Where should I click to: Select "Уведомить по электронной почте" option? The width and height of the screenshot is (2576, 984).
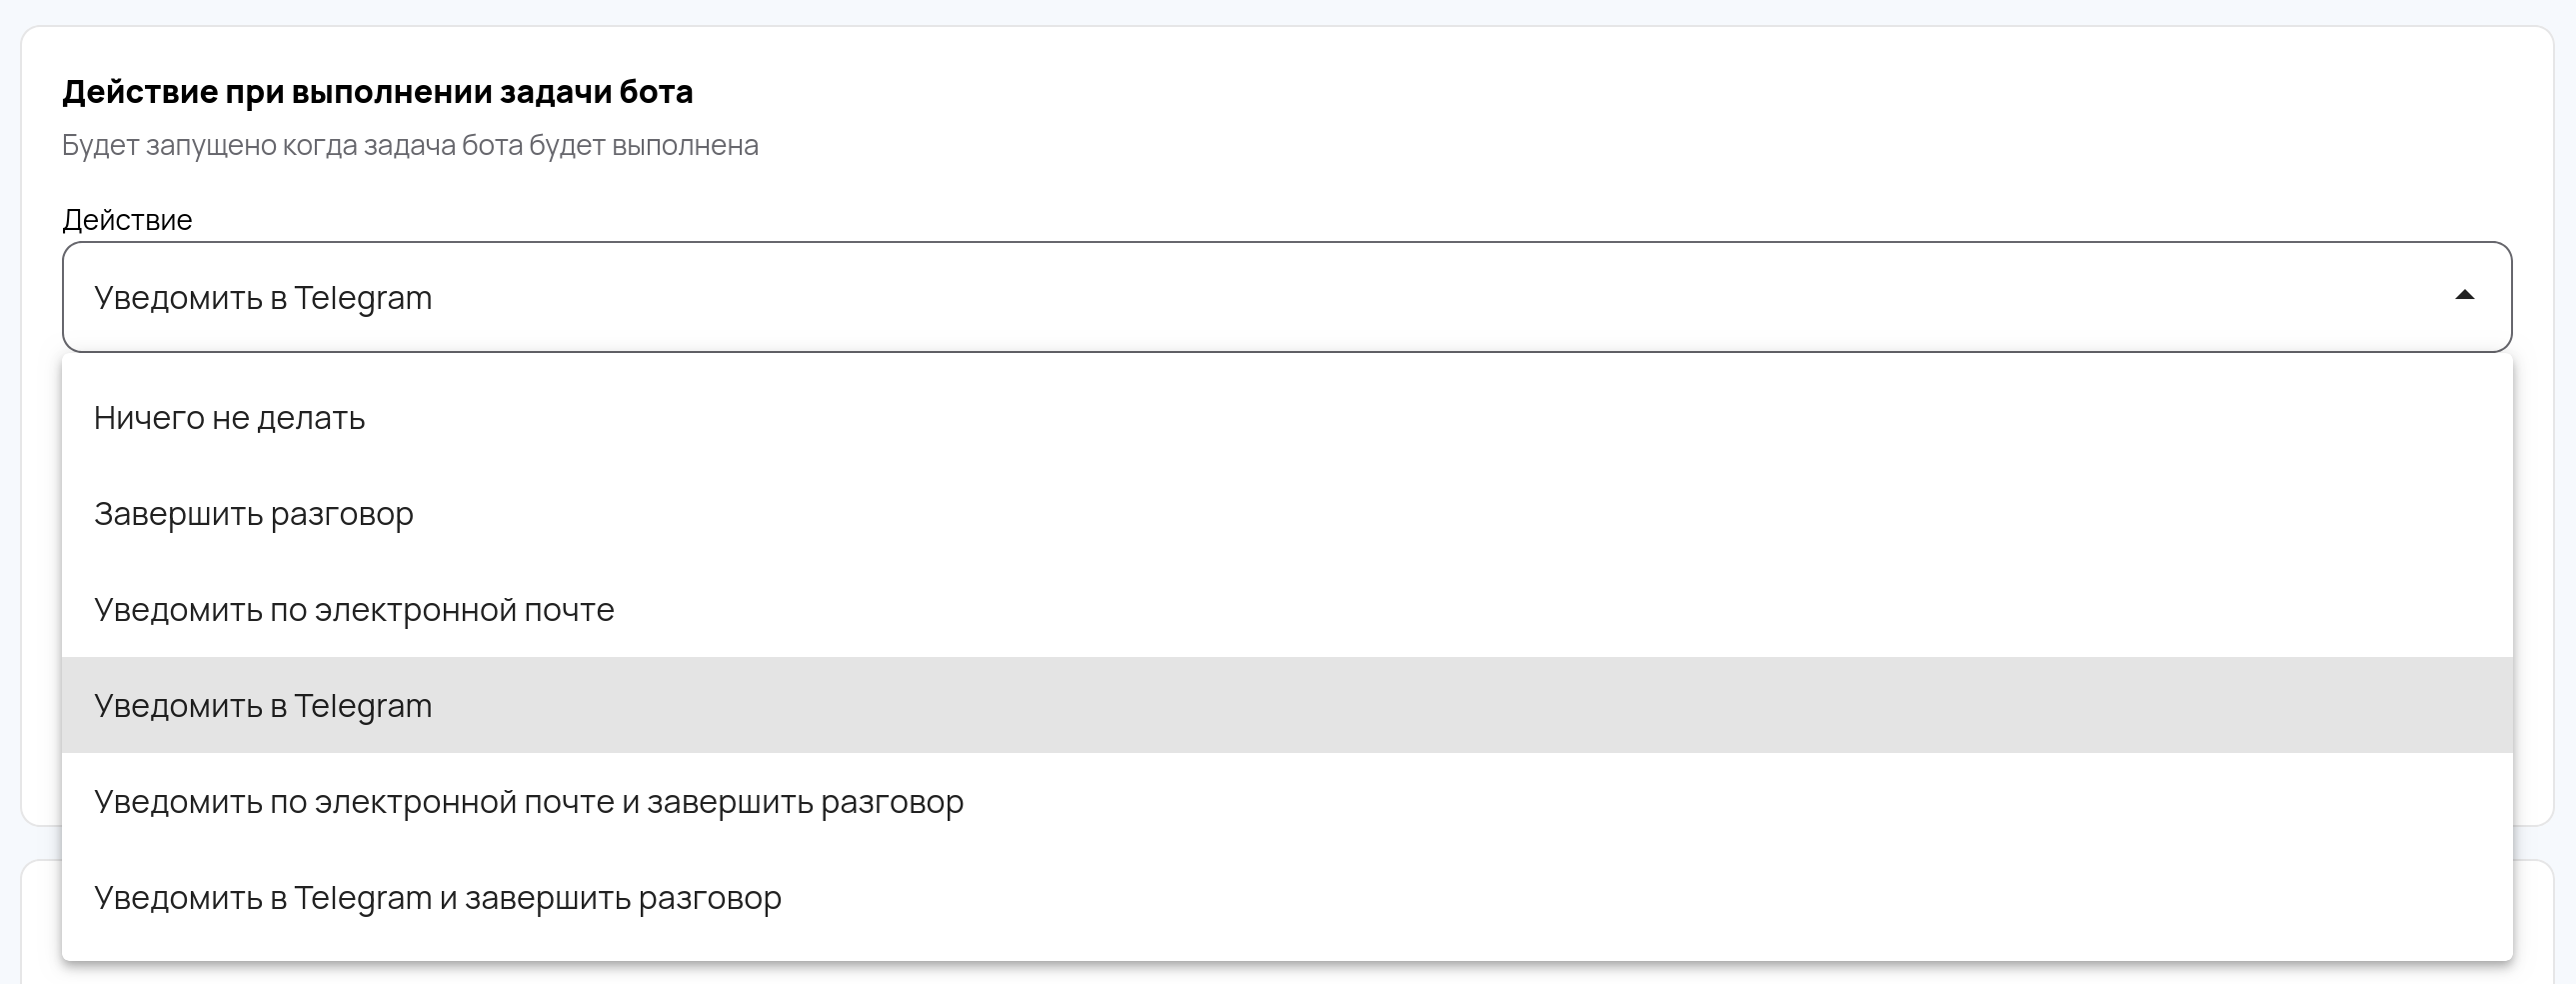click(354, 610)
